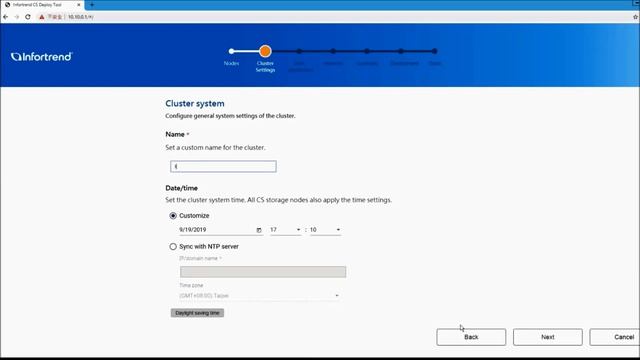Click the Daylight saving time button
Screen dimensions: 640x360
(197, 313)
